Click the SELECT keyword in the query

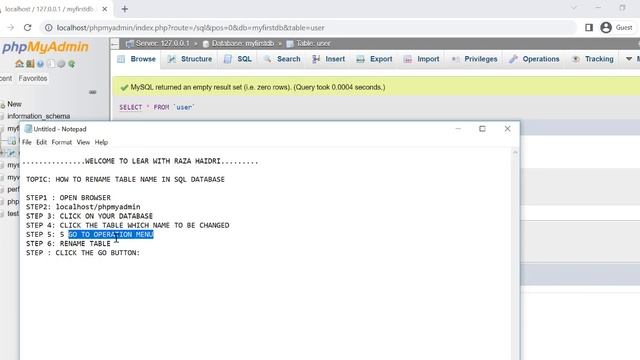[131, 107]
